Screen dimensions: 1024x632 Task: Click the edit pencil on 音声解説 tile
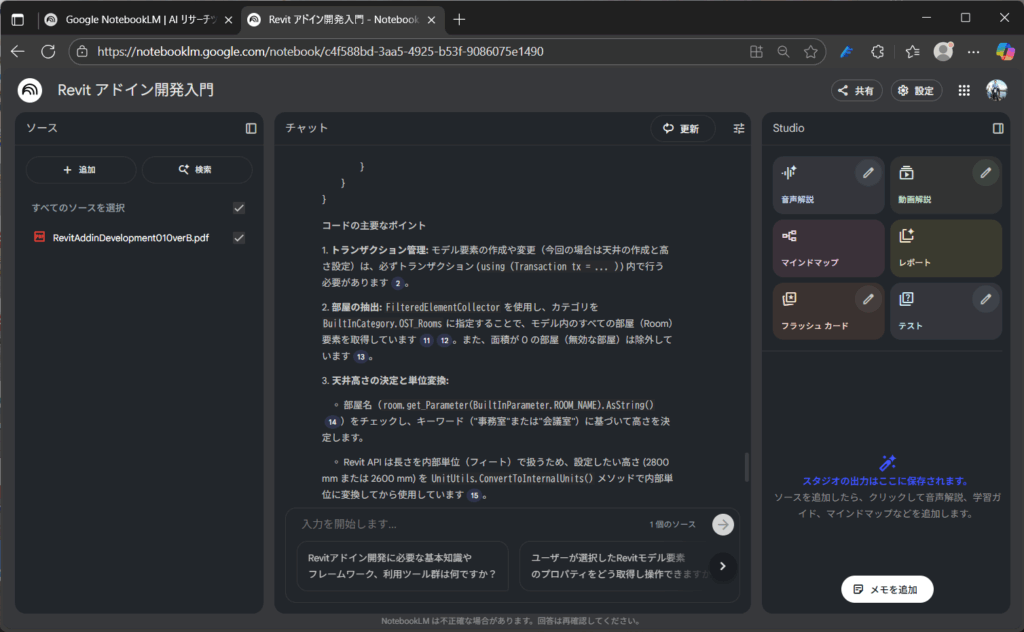point(868,173)
